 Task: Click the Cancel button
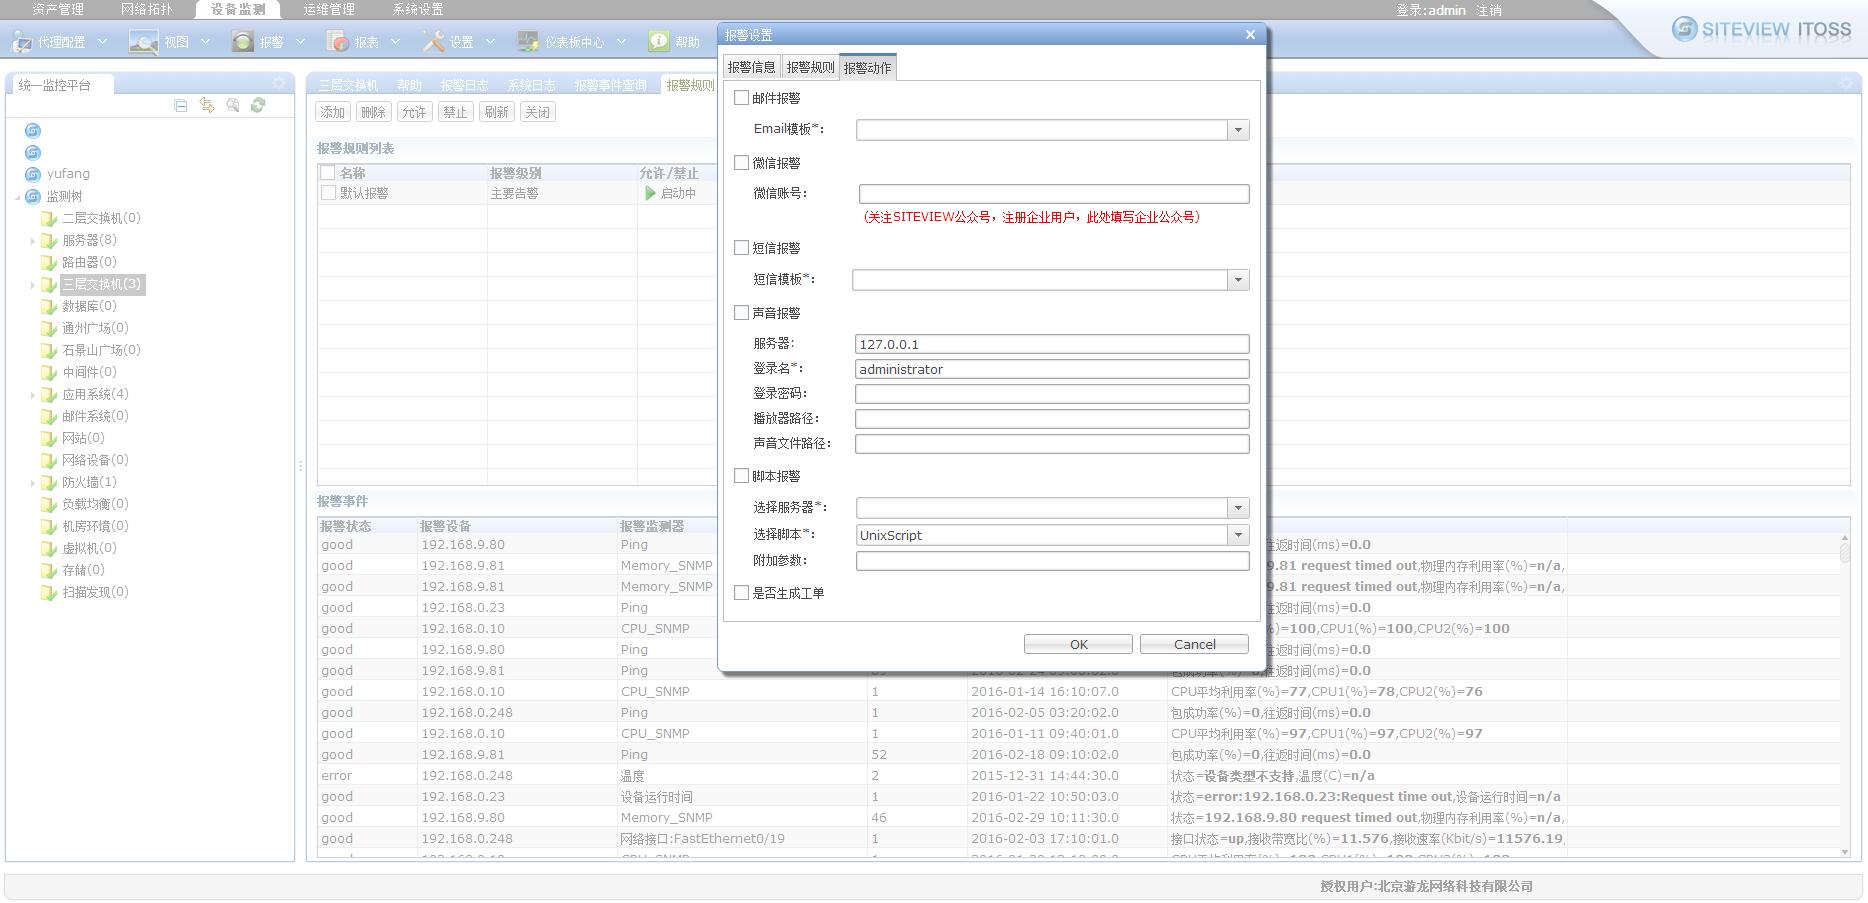(1194, 644)
